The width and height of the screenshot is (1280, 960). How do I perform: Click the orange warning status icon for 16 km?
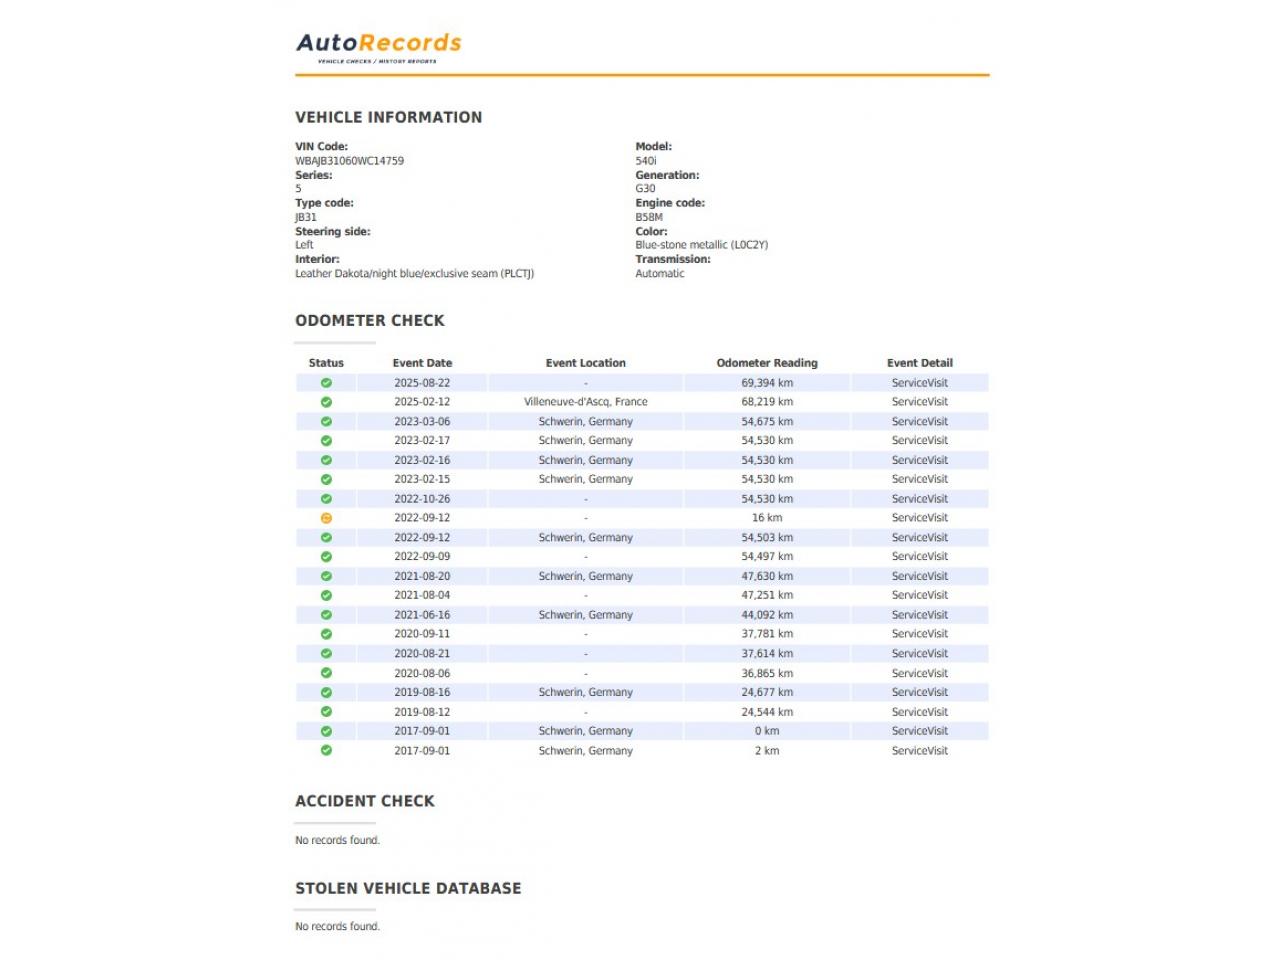pyautogui.click(x=326, y=518)
